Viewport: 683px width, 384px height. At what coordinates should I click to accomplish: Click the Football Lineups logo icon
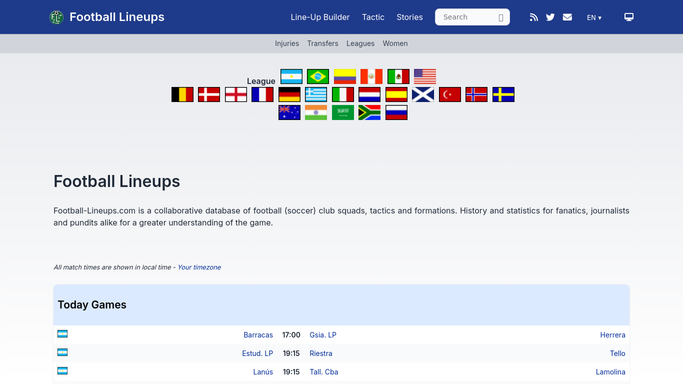(x=56, y=17)
